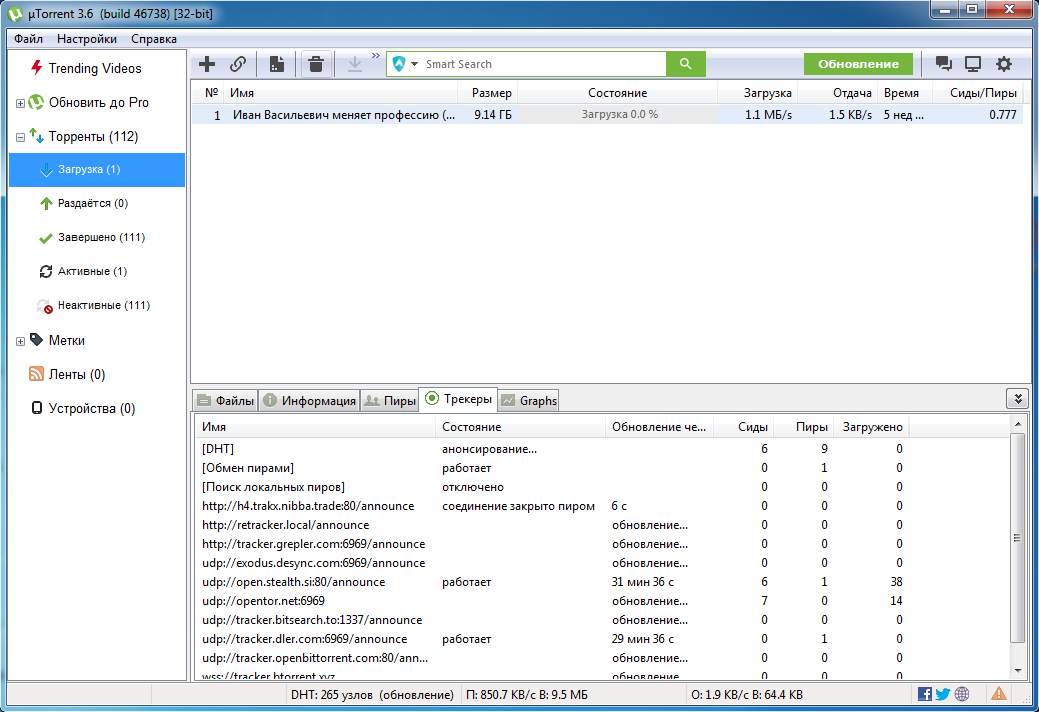Click Обновить до Pro in the sidebar
The height and width of the screenshot is (712, 1039).
click(99, 103)
